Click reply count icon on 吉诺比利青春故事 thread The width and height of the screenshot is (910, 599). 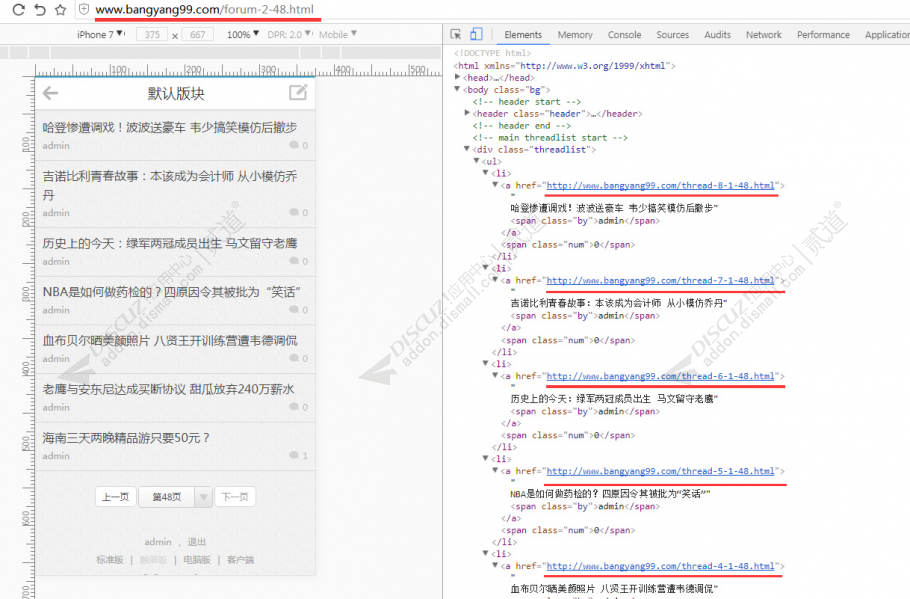[x=294, y=212]
